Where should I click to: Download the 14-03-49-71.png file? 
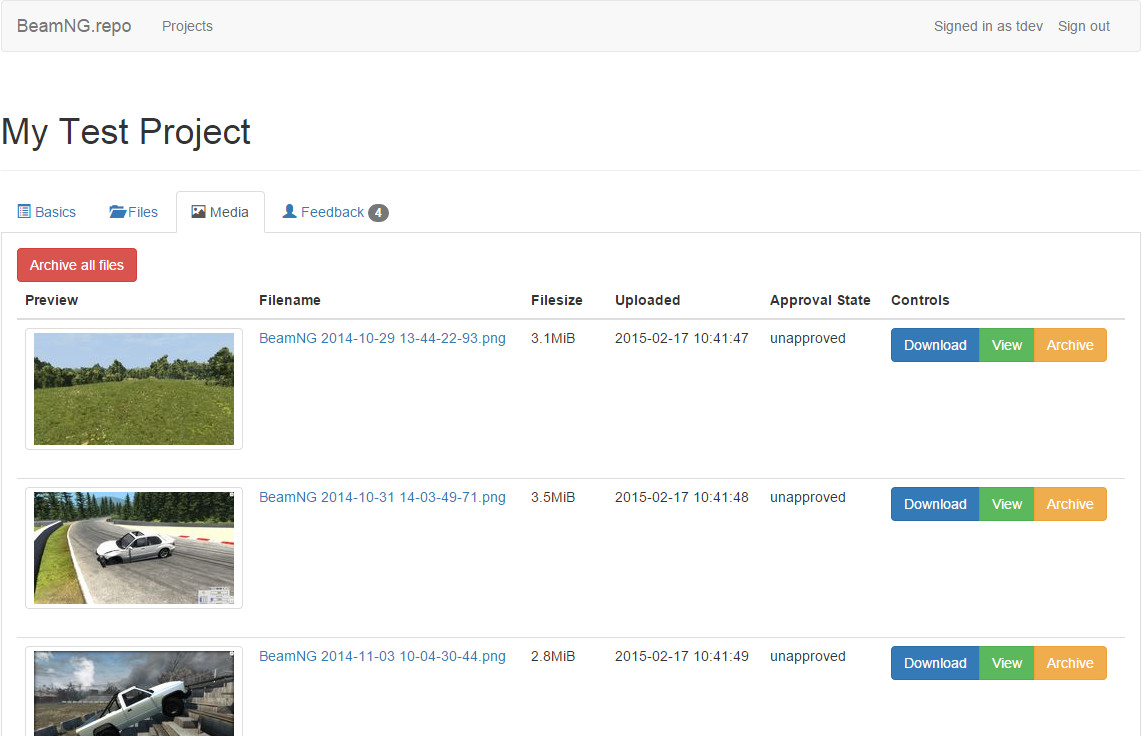tap(935, 504)
